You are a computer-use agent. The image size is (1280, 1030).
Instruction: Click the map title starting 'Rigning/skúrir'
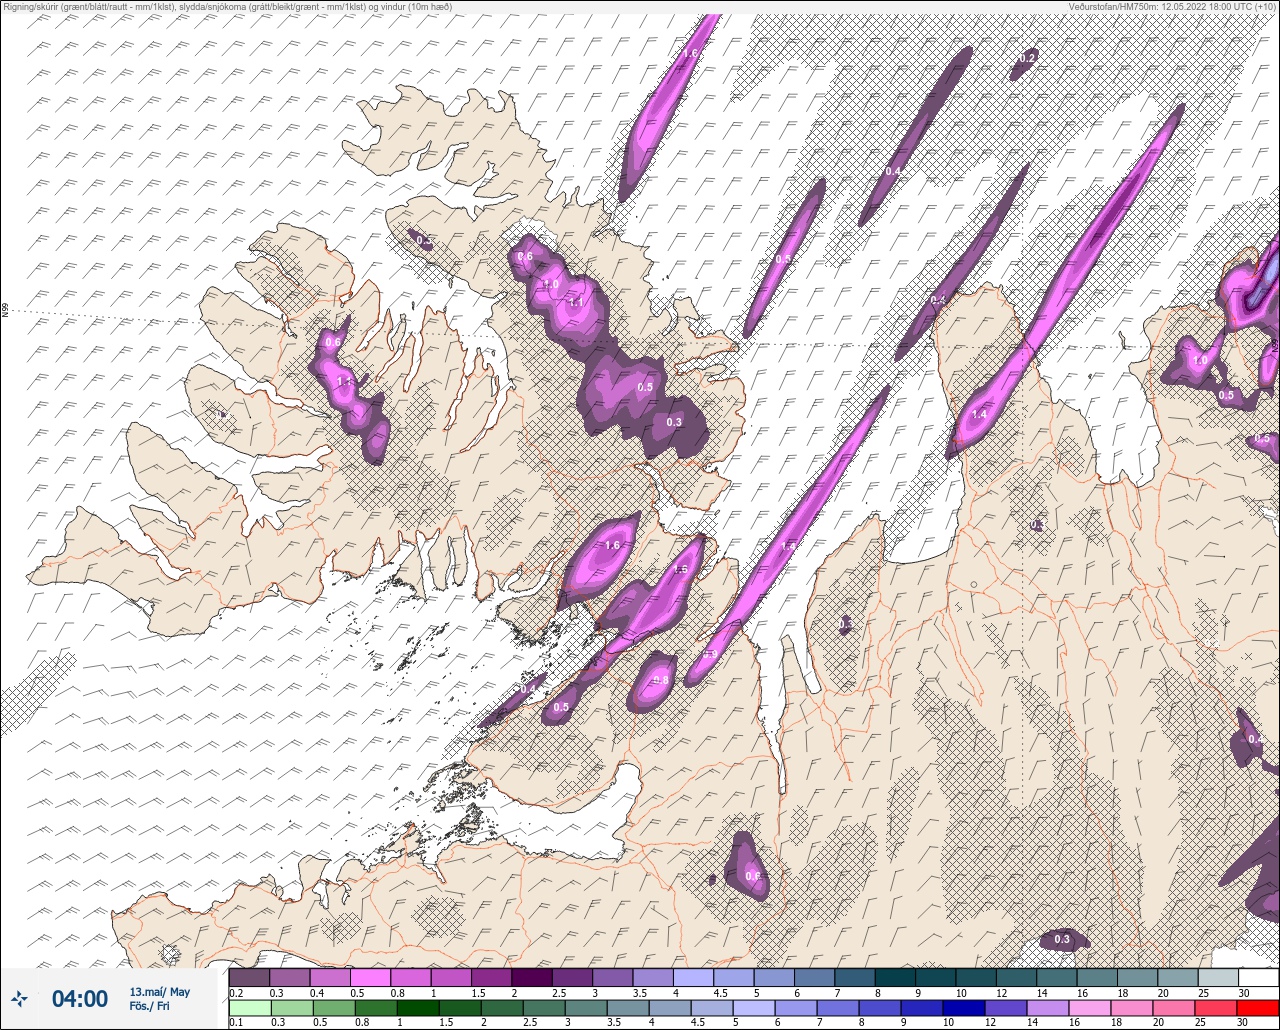227,7
